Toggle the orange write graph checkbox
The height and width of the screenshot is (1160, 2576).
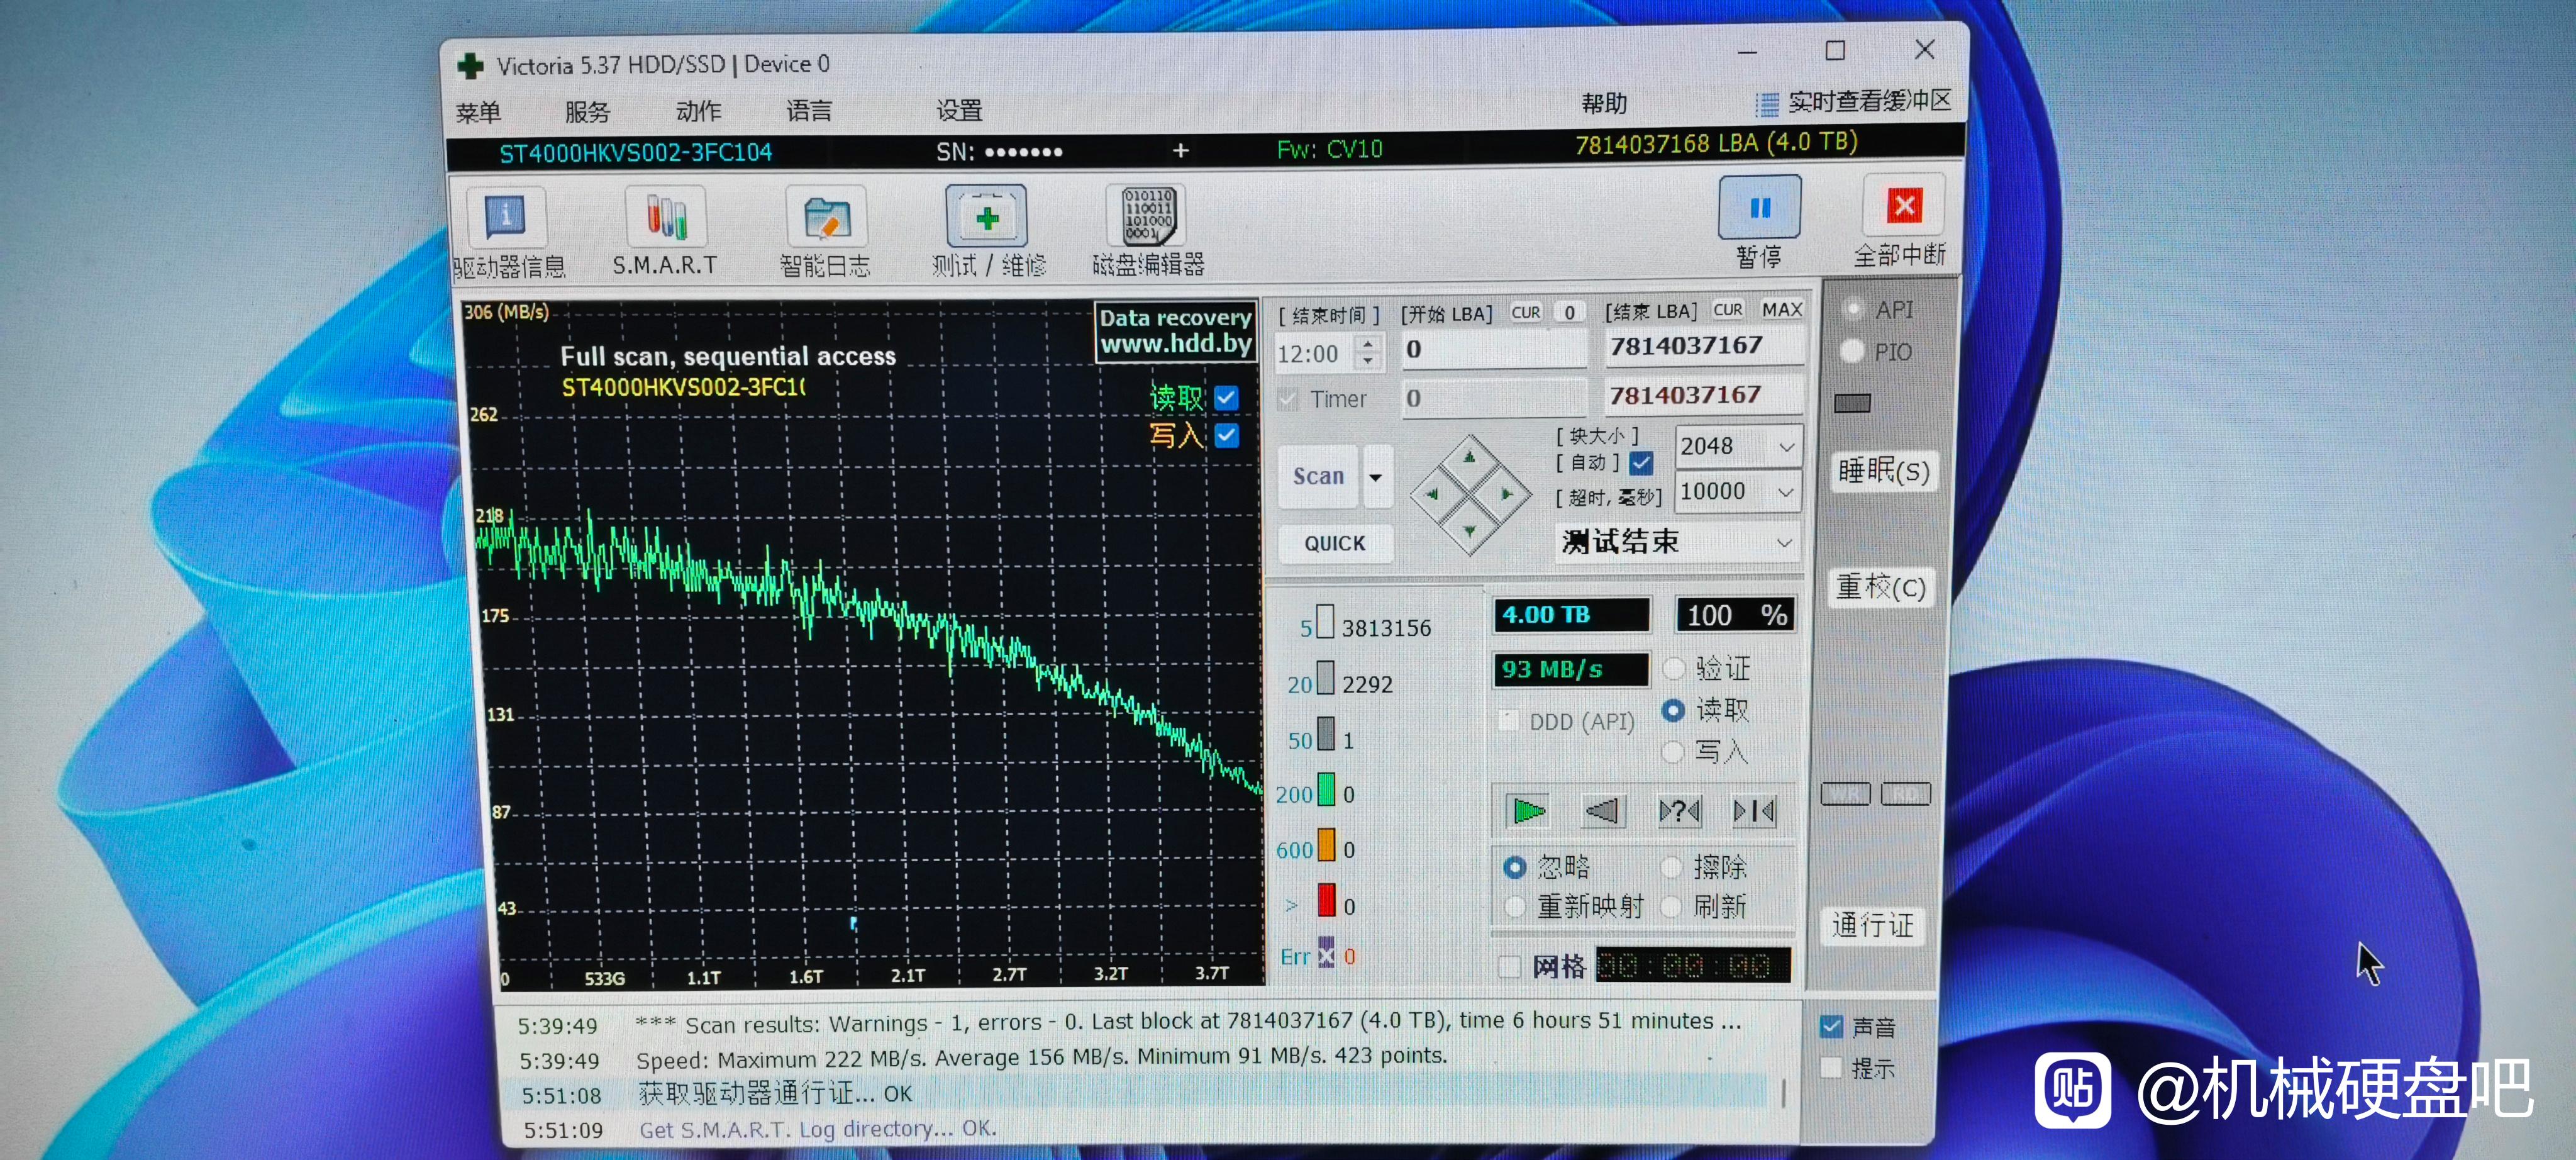click(x=1227, y=436)
